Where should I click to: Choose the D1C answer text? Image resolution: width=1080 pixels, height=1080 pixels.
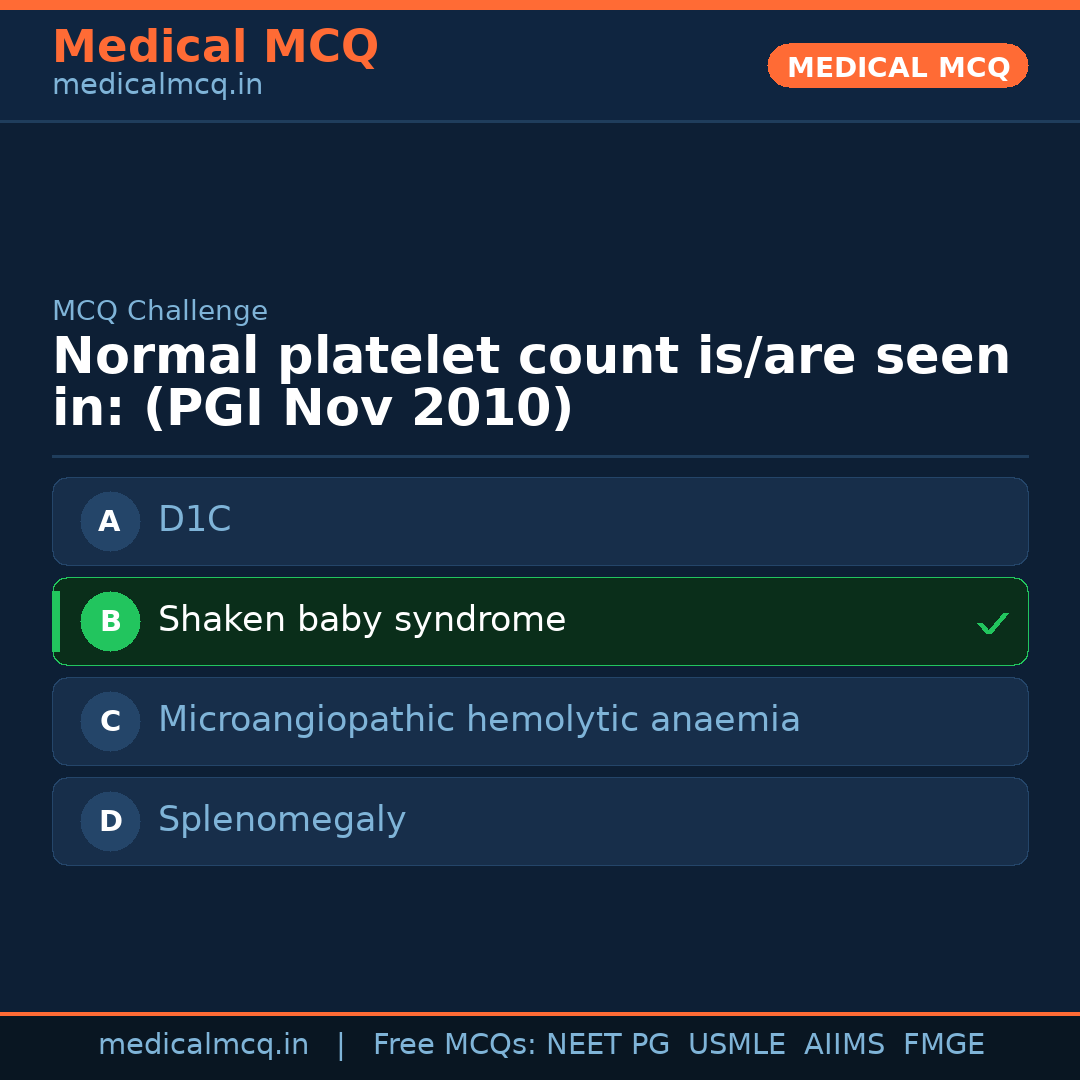pos(195,520)
